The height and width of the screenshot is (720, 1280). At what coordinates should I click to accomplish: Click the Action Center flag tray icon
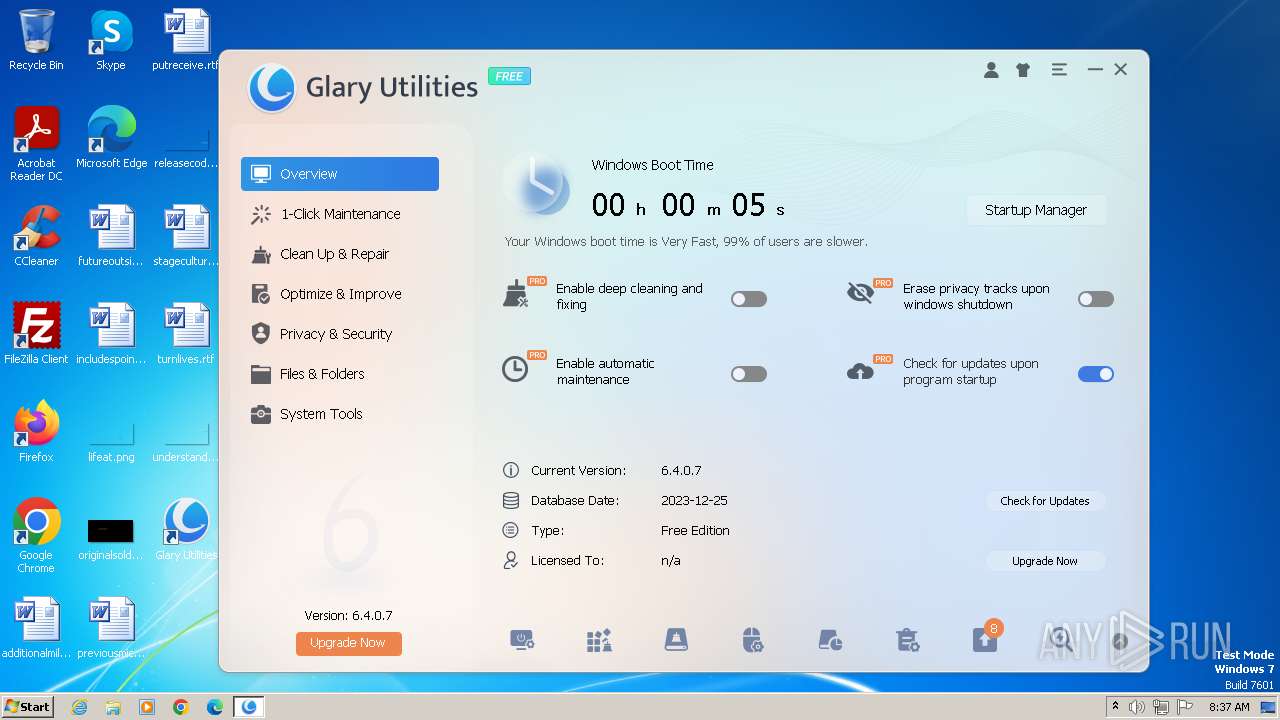[x=1185, y=707]
